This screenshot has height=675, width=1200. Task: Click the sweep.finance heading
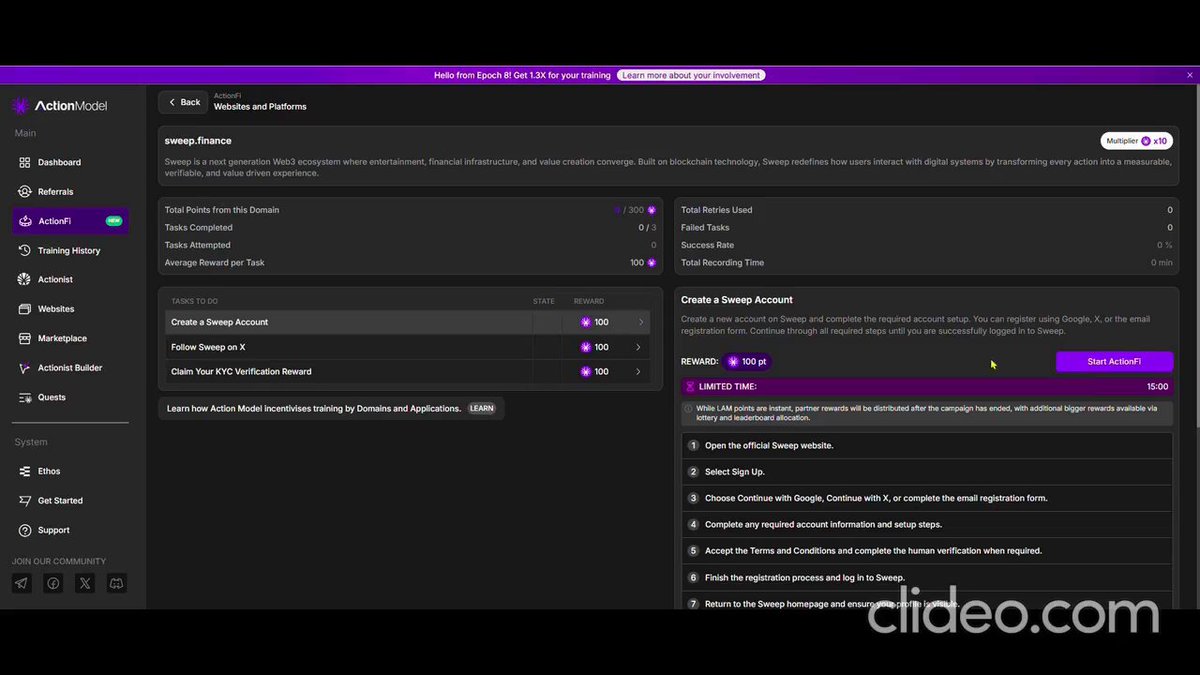click(x=198, y=141)
